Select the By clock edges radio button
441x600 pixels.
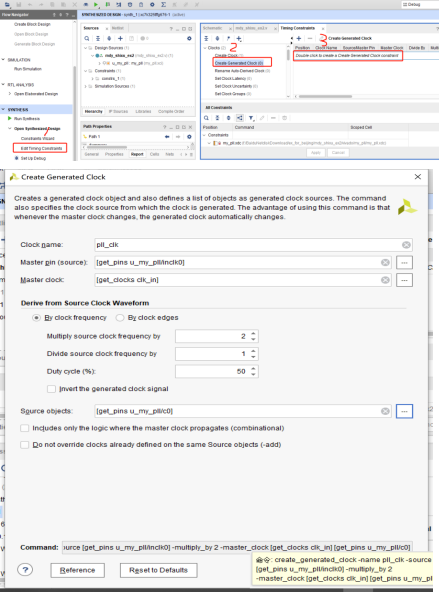pyautogui.click(x=120, y=318)
